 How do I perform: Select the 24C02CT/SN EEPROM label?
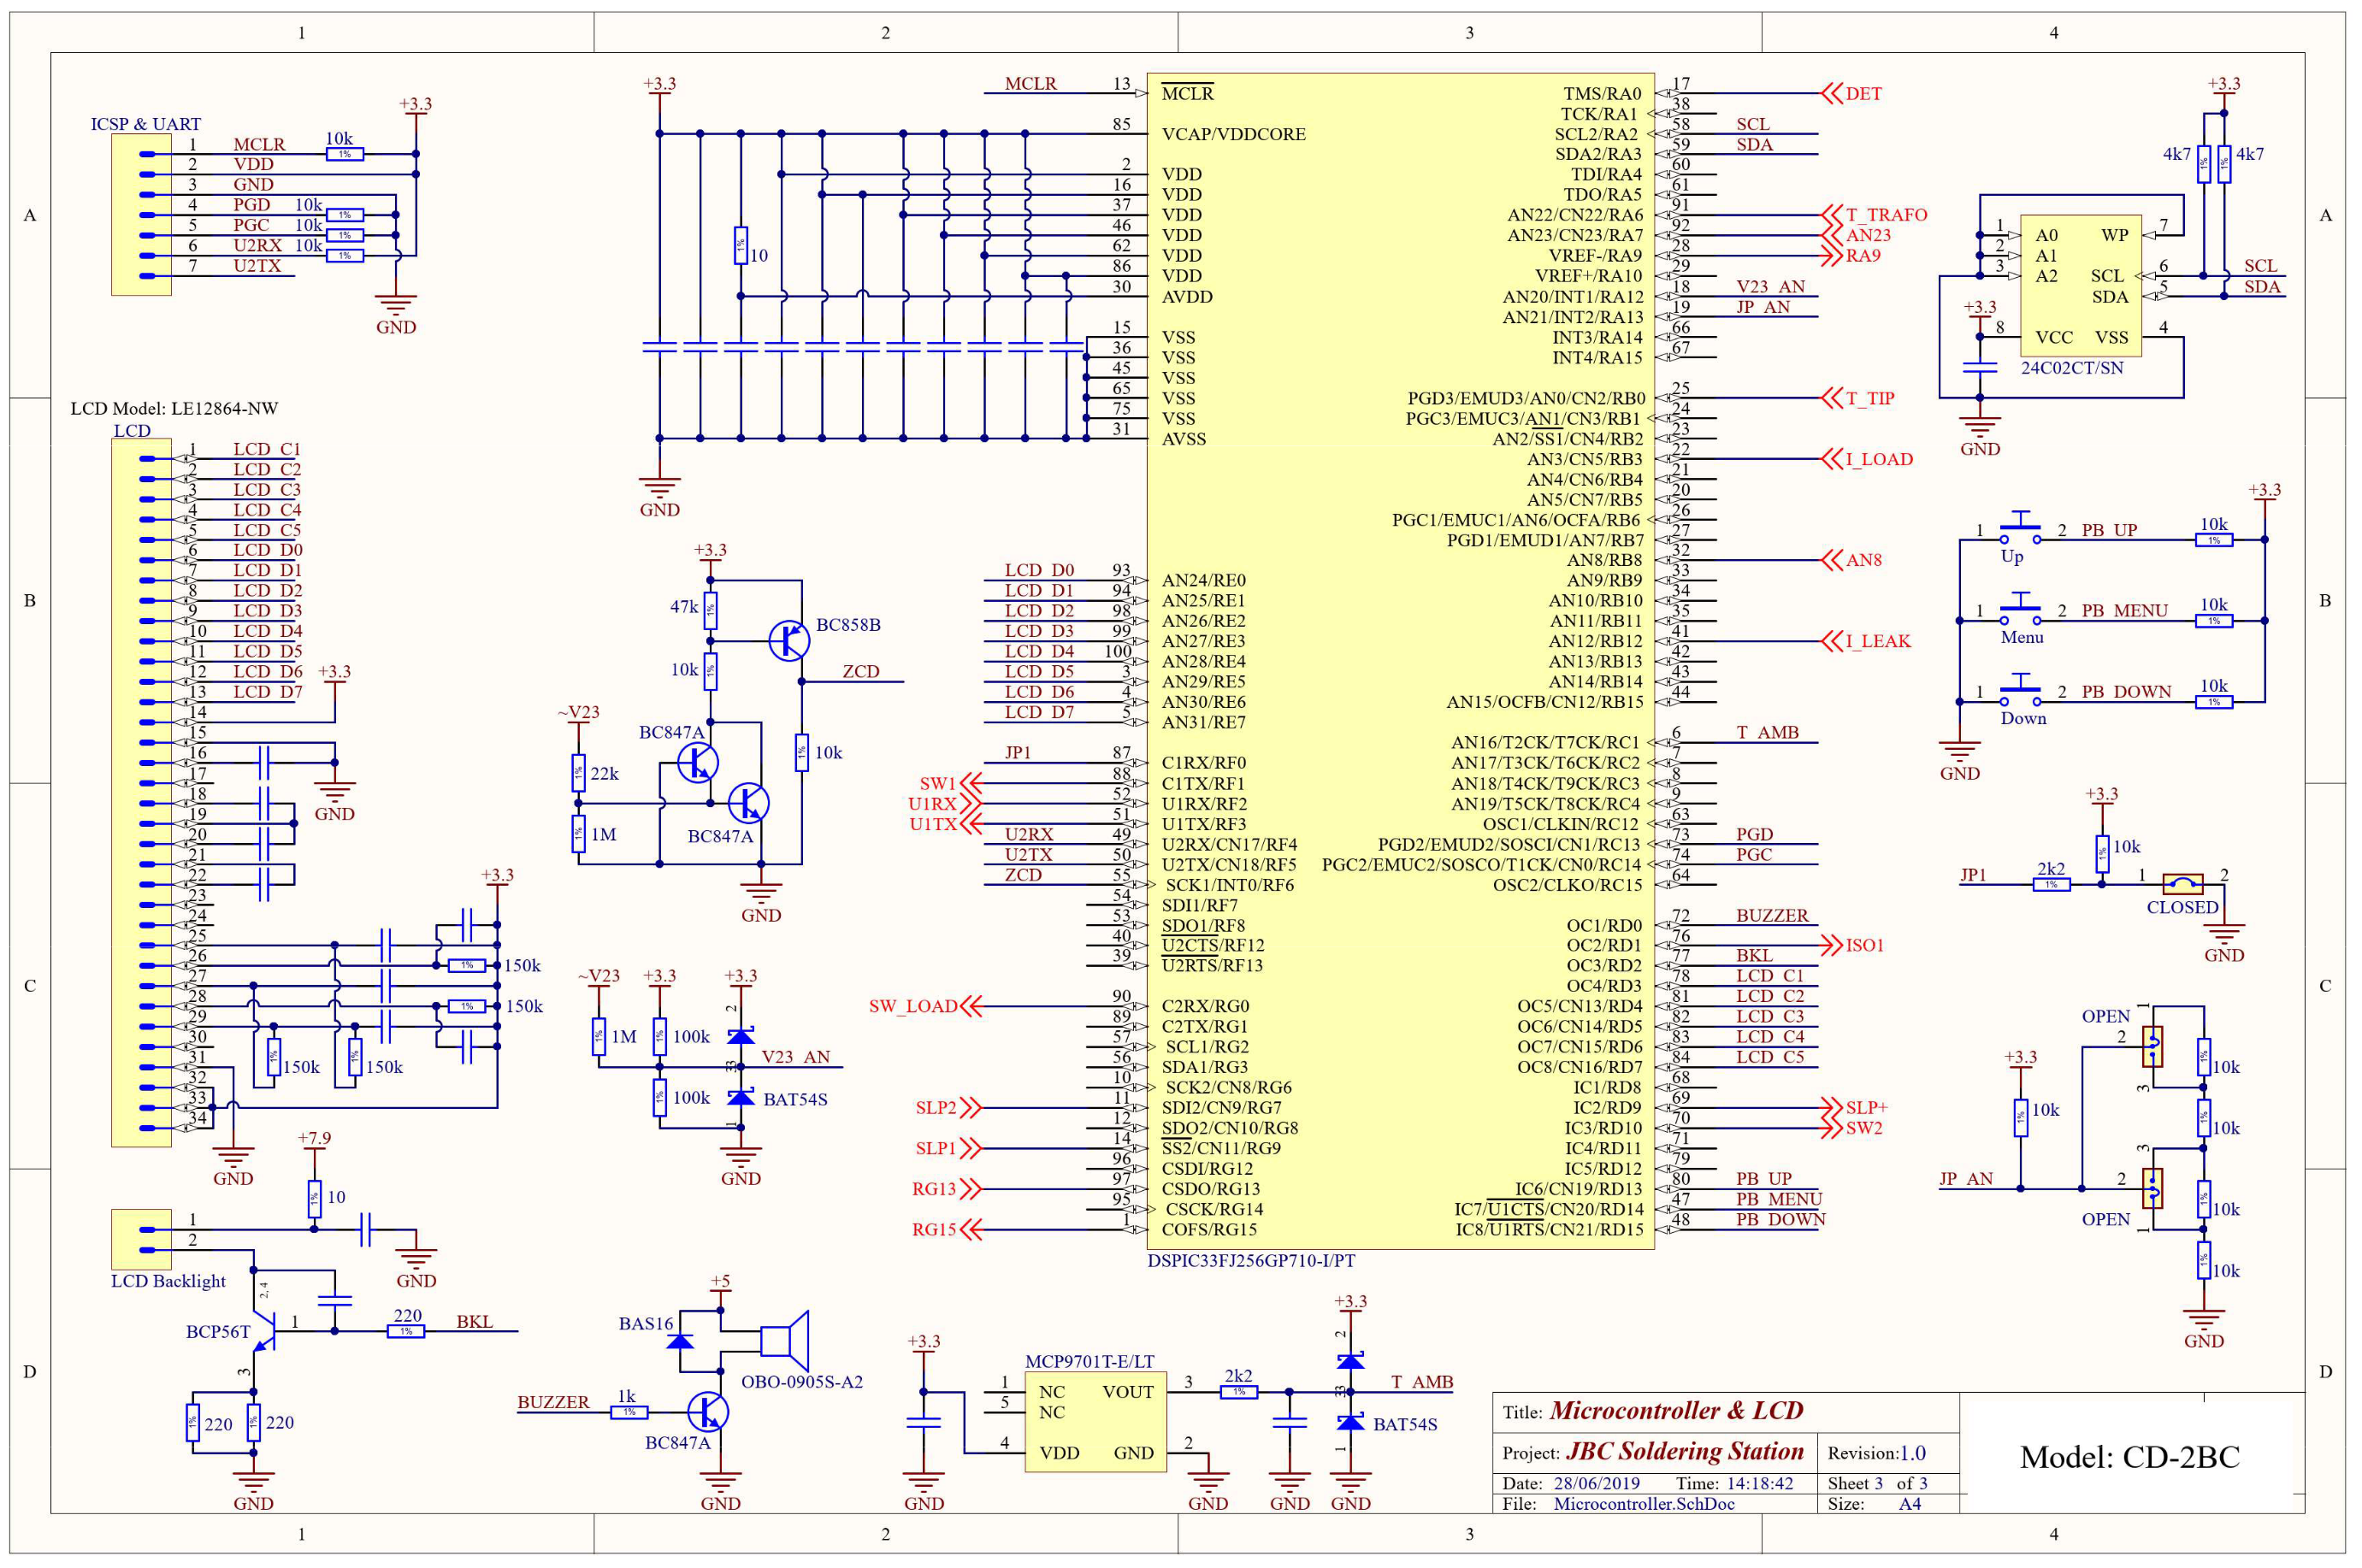(x=2071, y=368)
